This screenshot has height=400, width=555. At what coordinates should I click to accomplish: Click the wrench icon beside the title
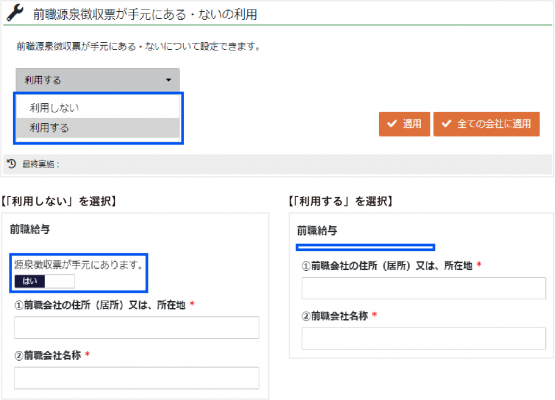tap(15, 13)
